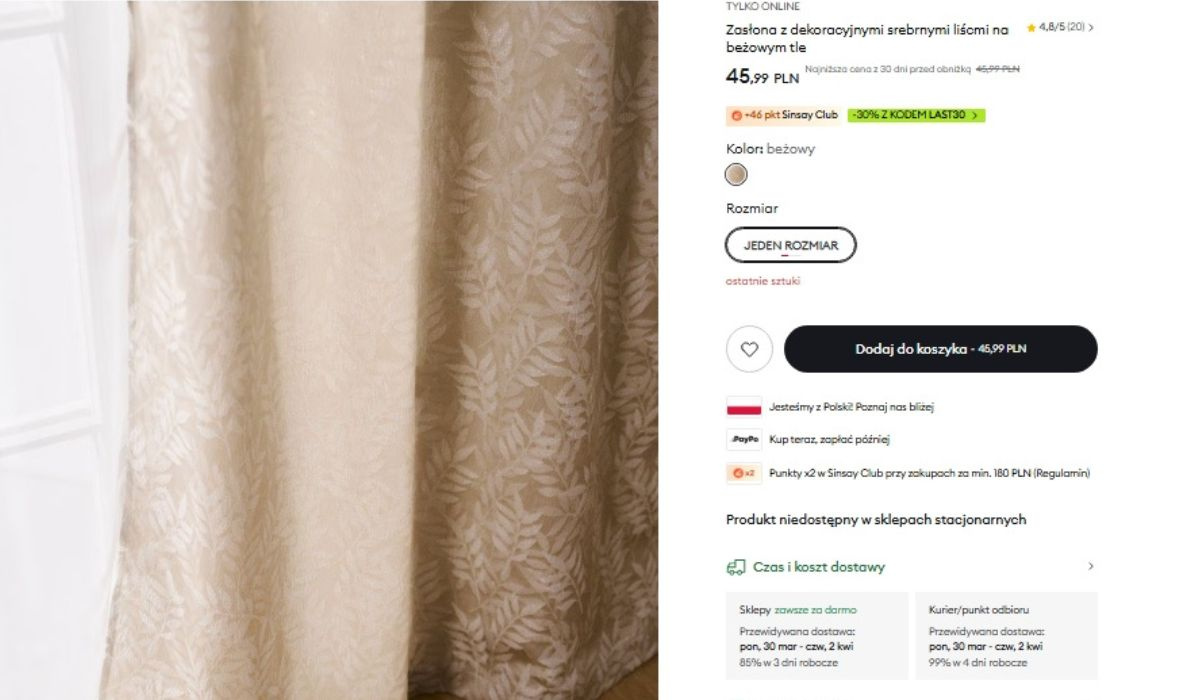Click the Sklepy delivery option card
The width and height of the screenshot is (1200, 700).
coord(816,636)
